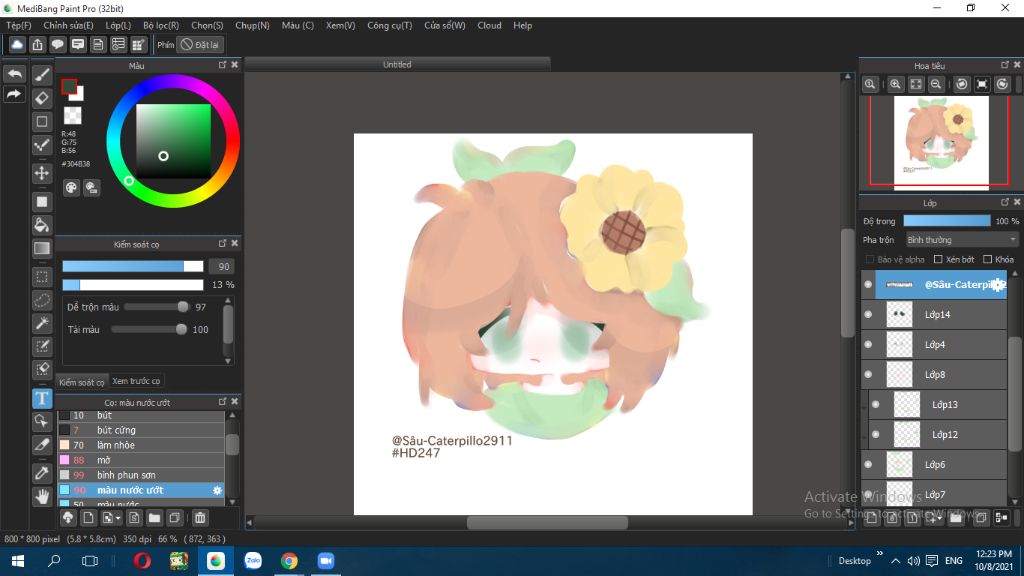Click the Undo arrow
The height and width of the screenshot is (576, 1024).
tap(14, 73)
